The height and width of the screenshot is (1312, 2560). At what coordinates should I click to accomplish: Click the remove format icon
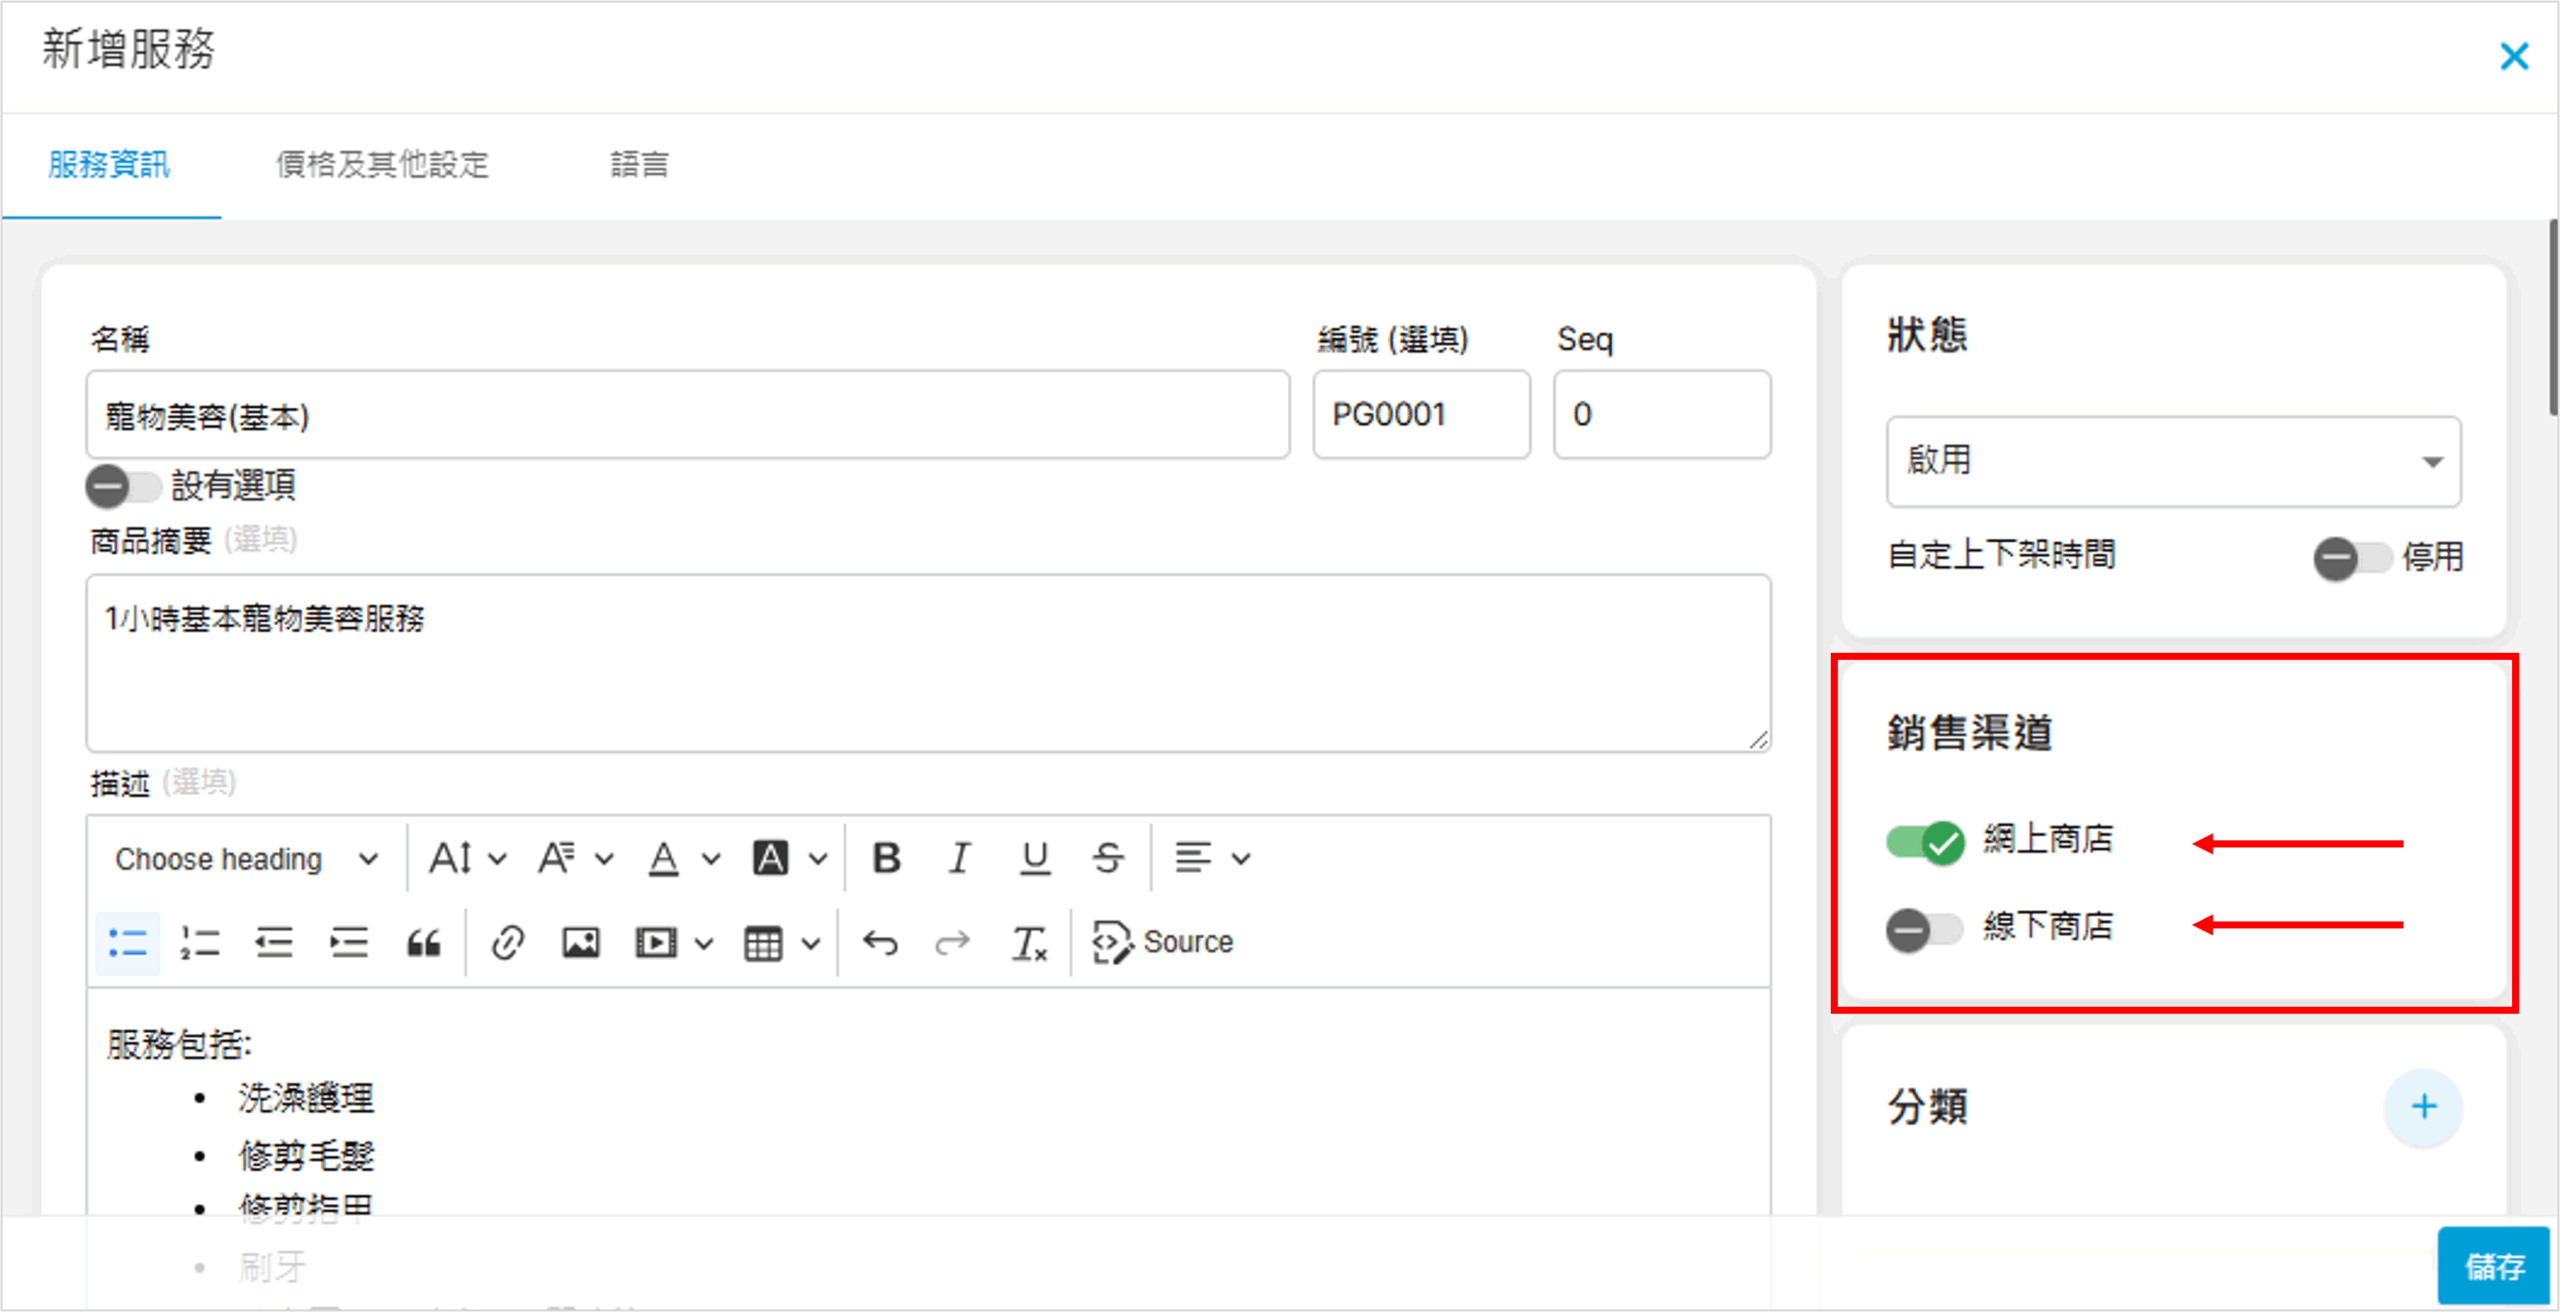coord(1029,942)
